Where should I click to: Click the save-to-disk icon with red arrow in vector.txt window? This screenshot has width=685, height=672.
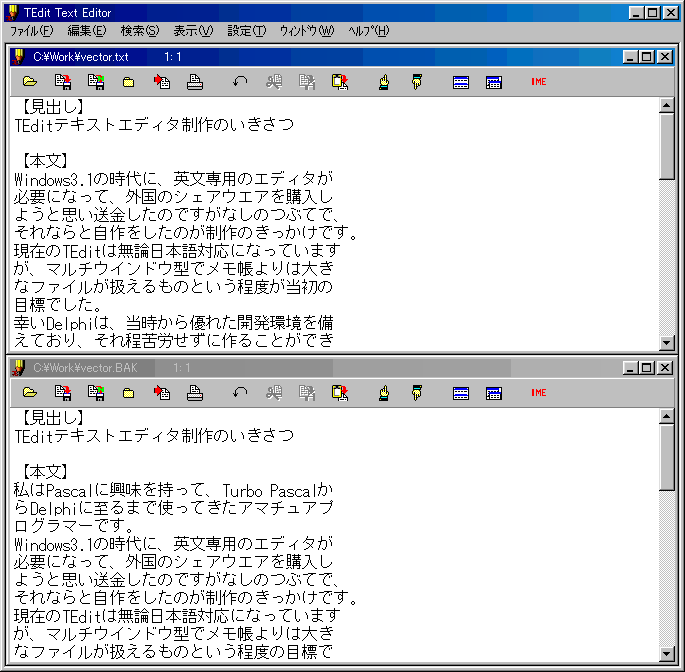63,81
